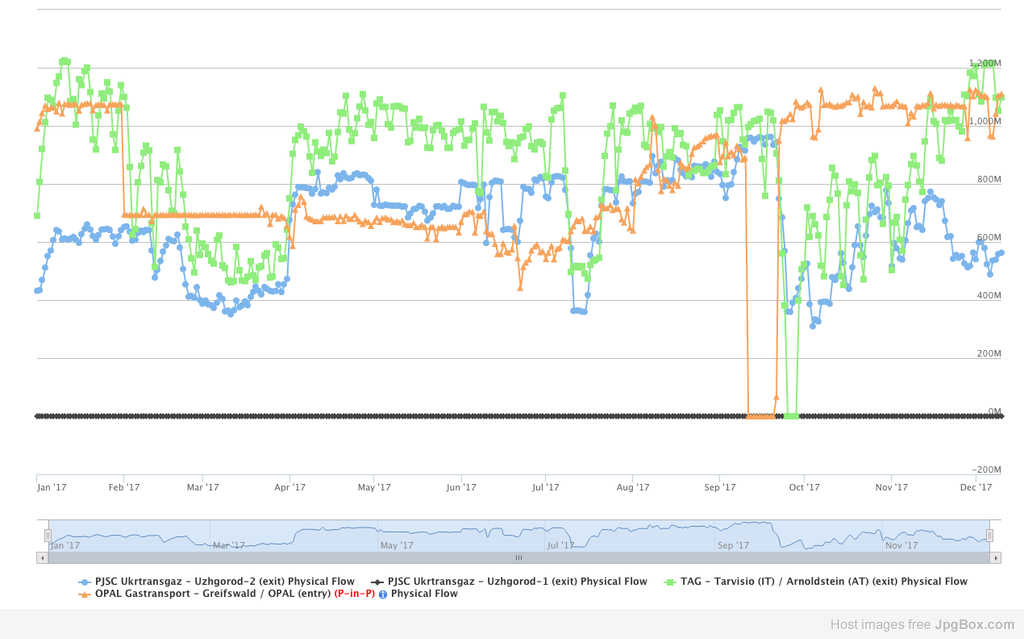The width and height of the screenshot is (1024, 639).
Task: Click the "Oct '17" x-axis label
Action: 804,487
